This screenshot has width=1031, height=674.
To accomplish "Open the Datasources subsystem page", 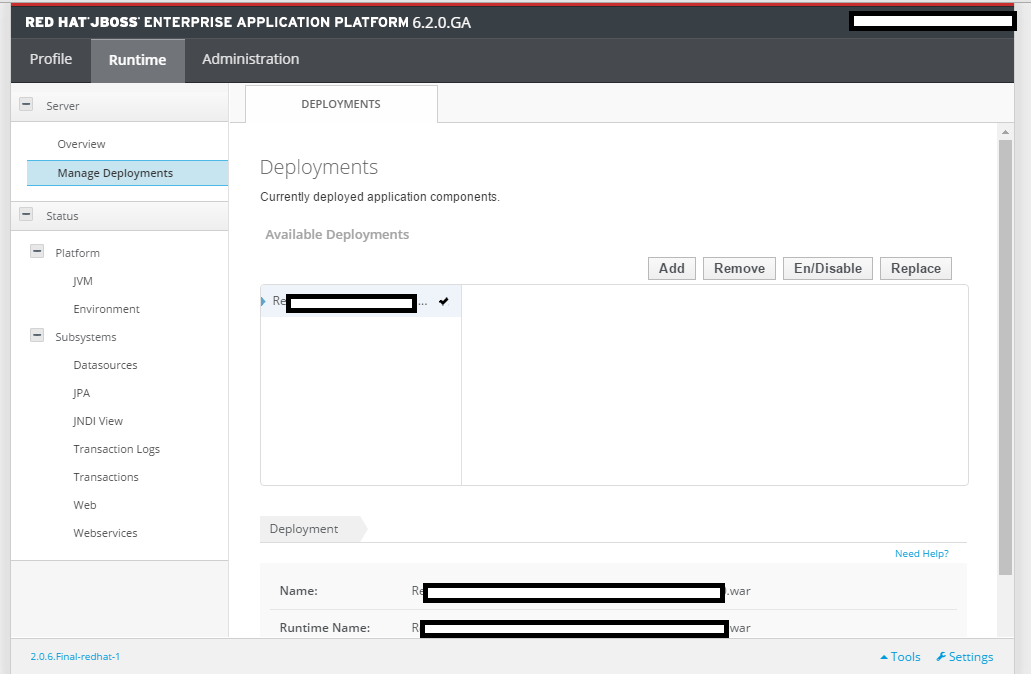I will 103,364.
